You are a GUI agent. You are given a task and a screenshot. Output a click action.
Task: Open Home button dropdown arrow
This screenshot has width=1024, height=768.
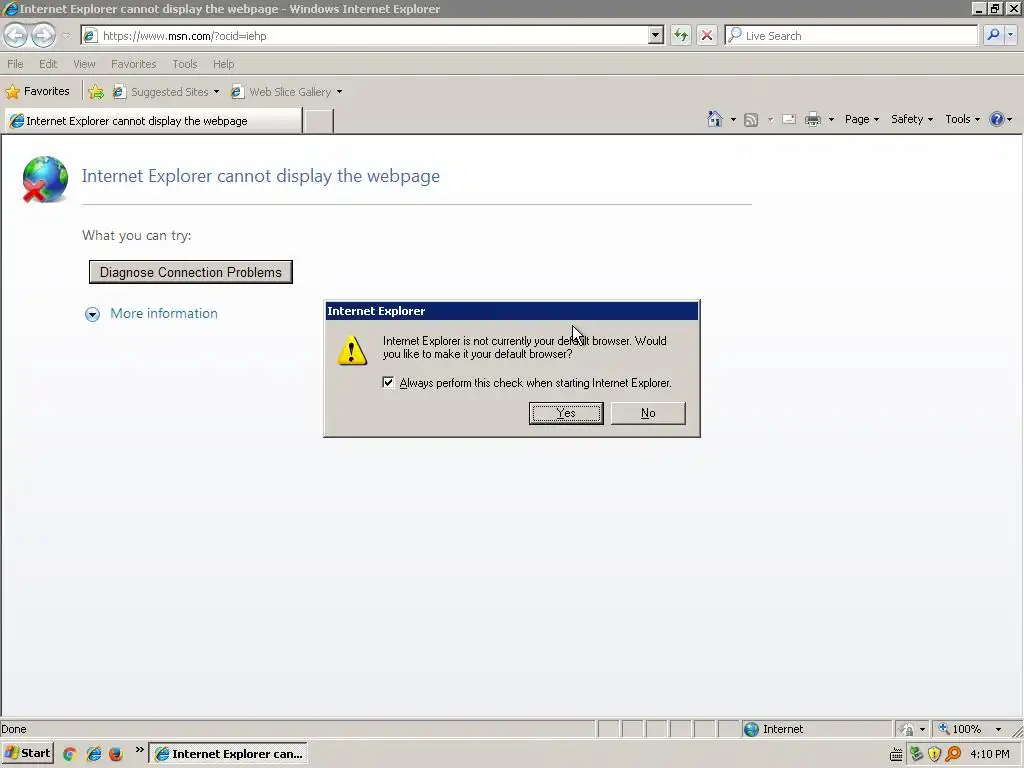click(733, 120)
